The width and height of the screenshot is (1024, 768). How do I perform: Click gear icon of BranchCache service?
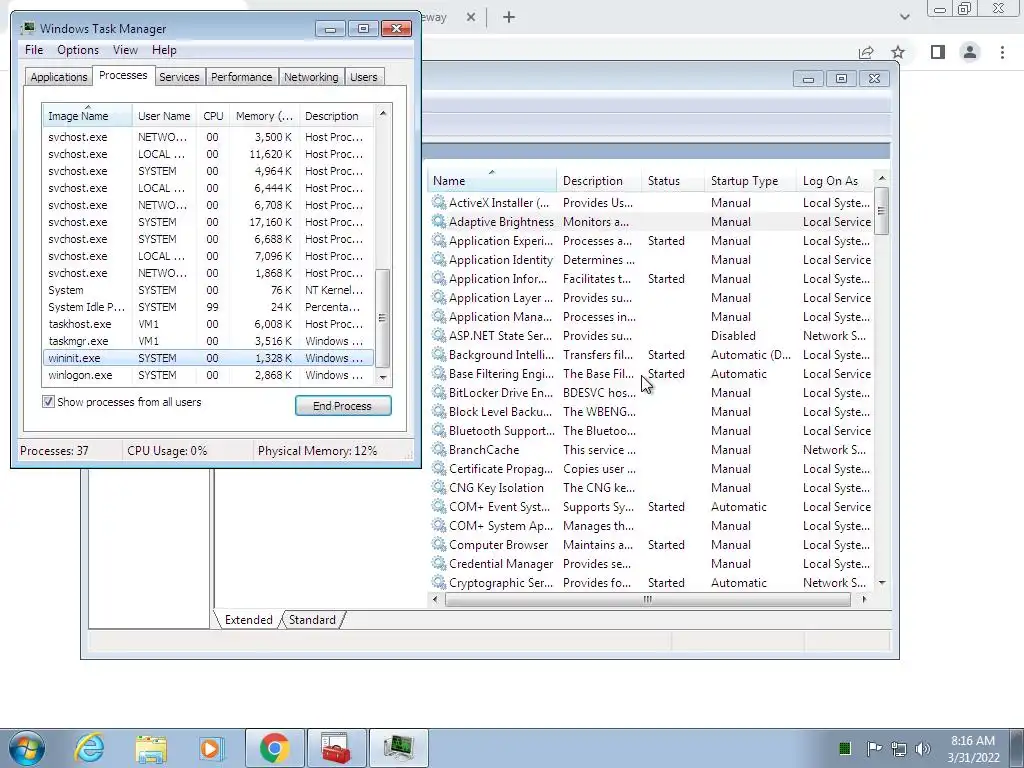[x=439, y=449]
